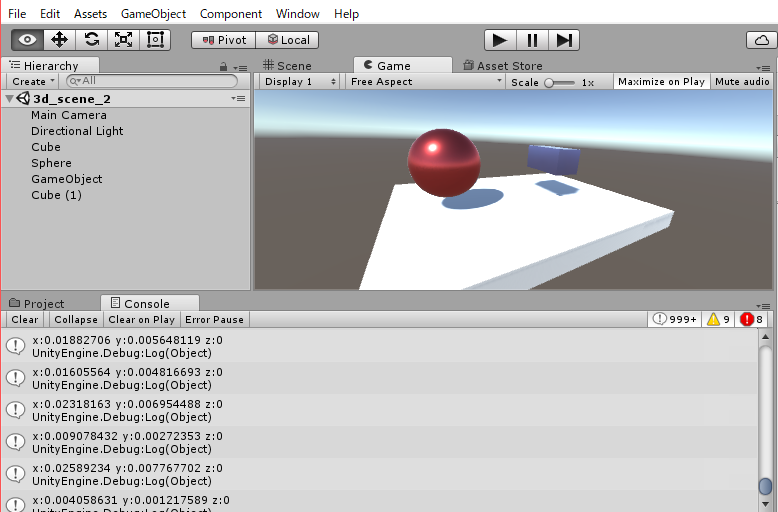Open the Cloud services button

click(761, 40)
